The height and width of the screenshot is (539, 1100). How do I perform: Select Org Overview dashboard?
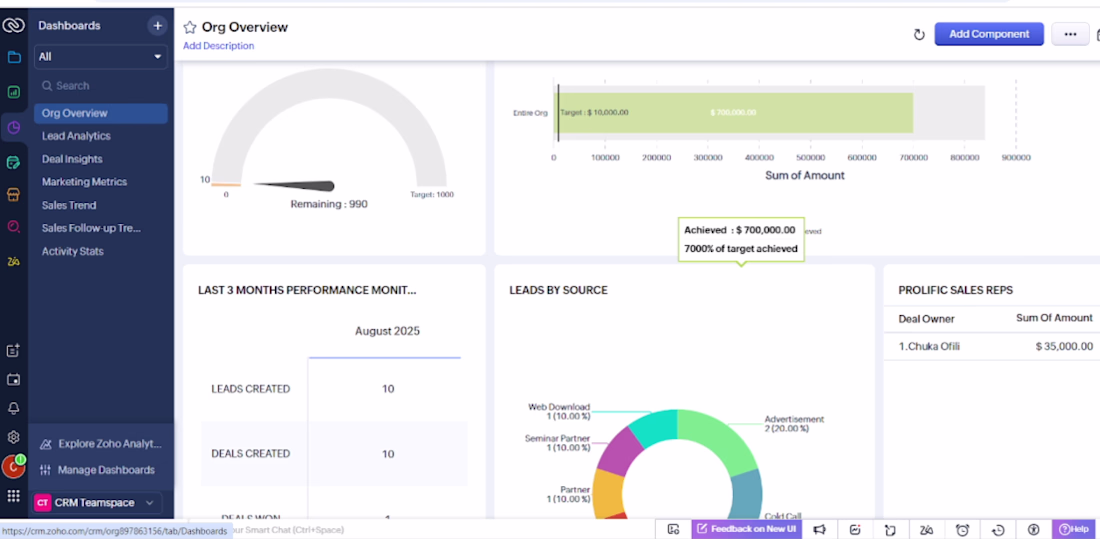(100, 113)
